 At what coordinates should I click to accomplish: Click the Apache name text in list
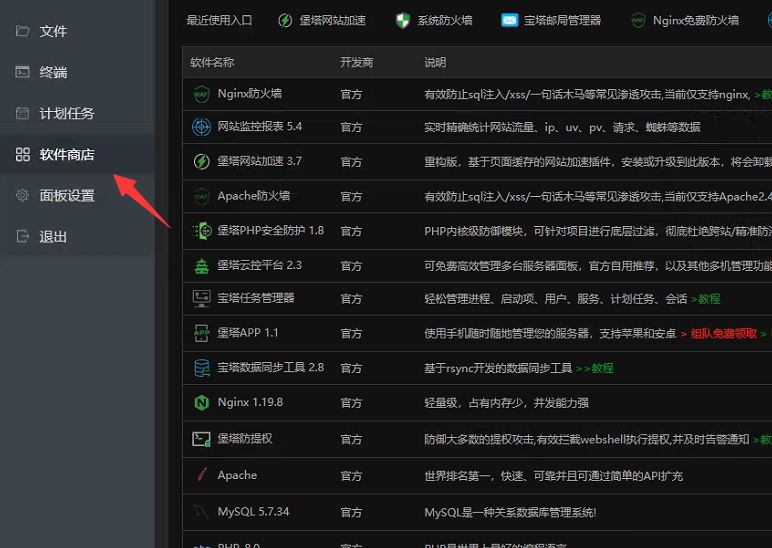237,475
